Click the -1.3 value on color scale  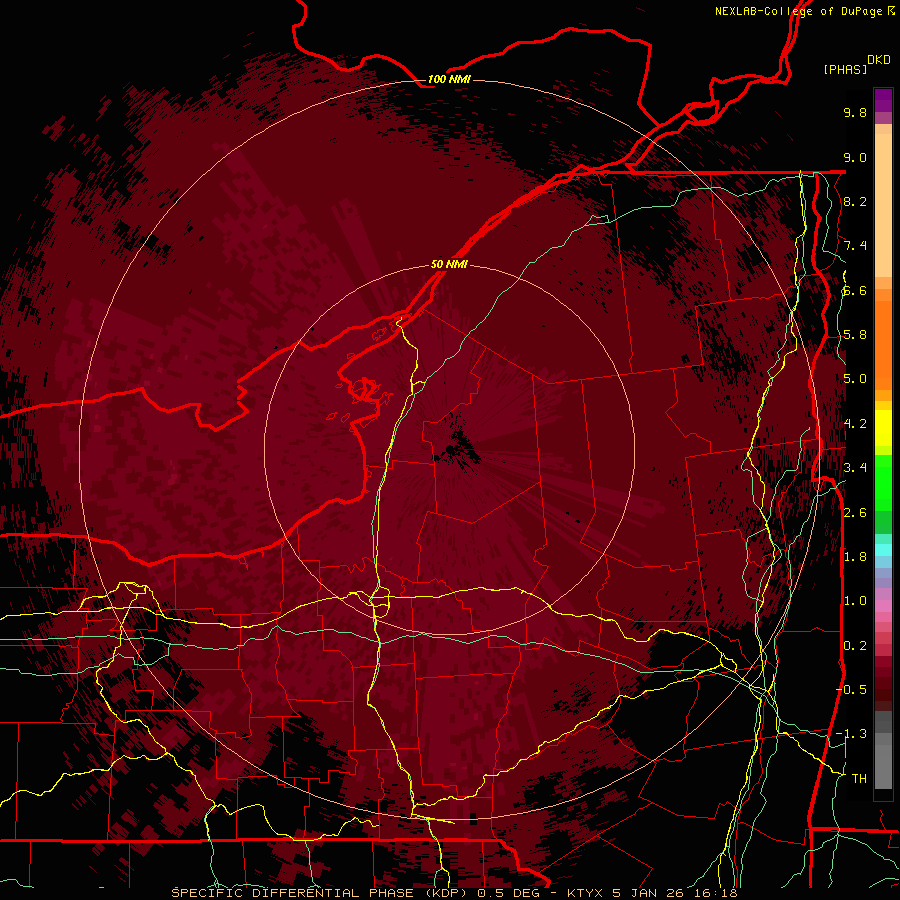(x=852, y=734)
